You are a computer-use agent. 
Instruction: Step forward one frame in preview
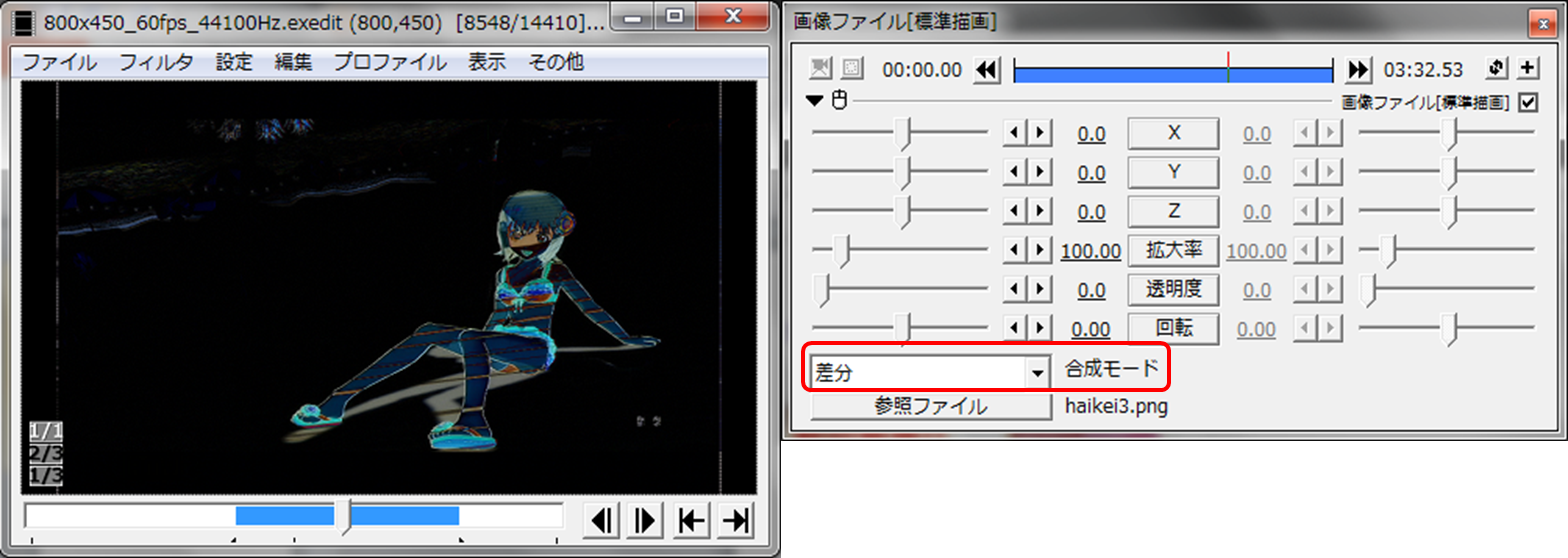pyautogui.click(x=646, y=520)
